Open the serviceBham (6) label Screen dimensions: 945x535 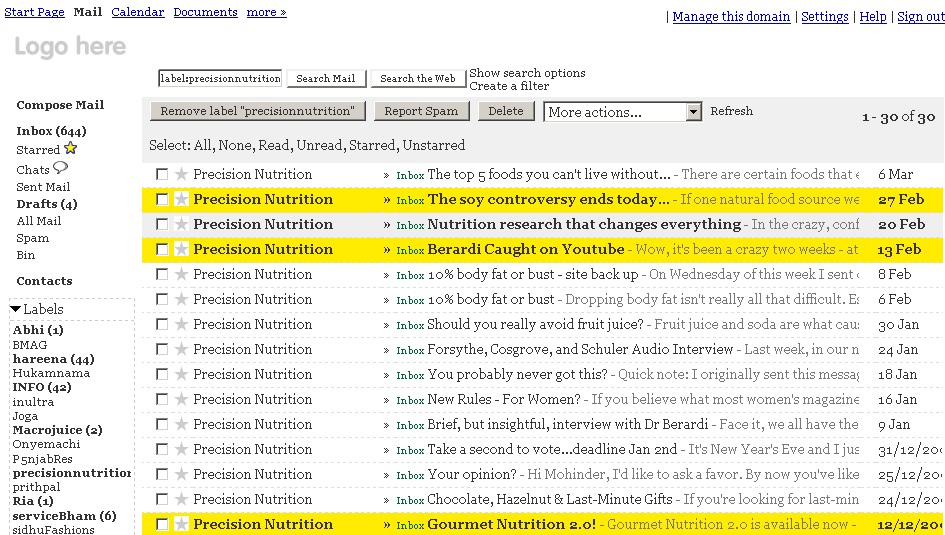pyautogui.click(x=64, y=516)
